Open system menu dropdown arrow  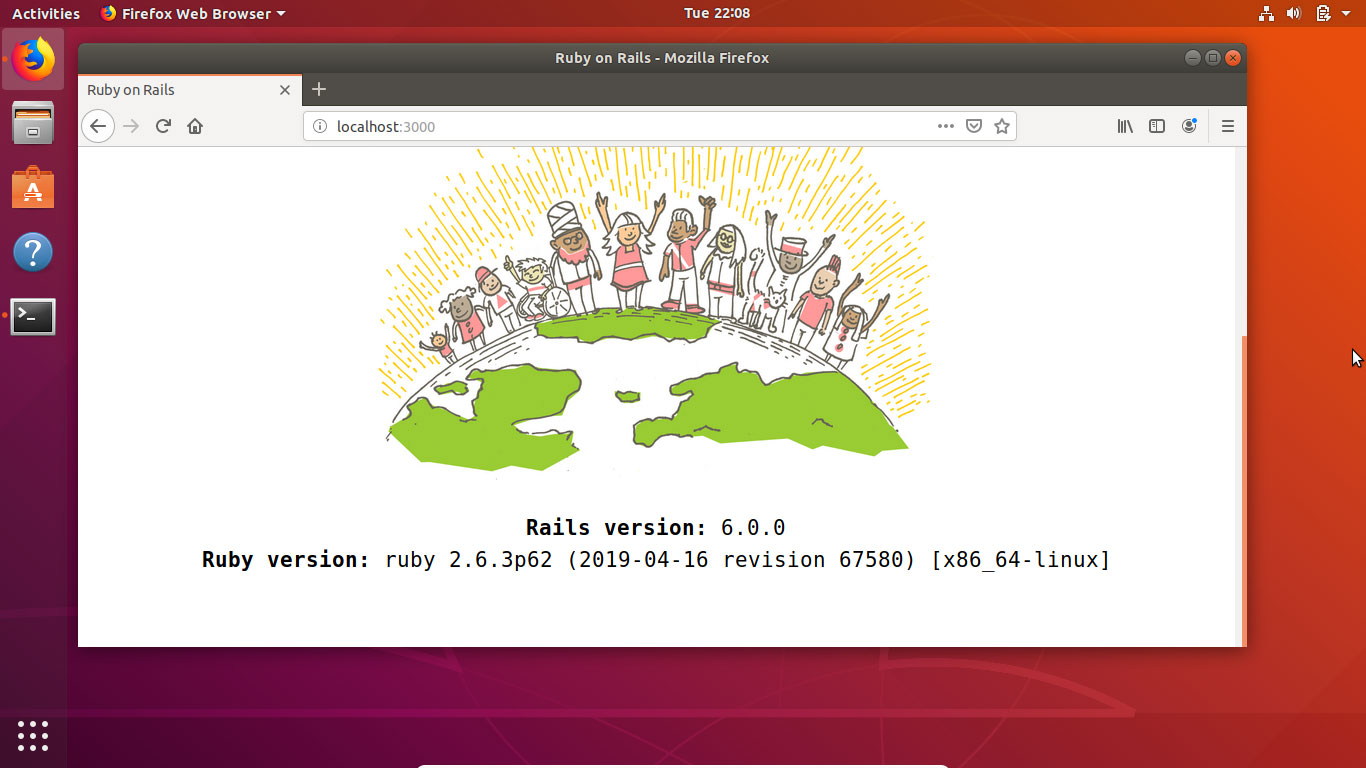pyautogui.click(x=1347, y=13)
